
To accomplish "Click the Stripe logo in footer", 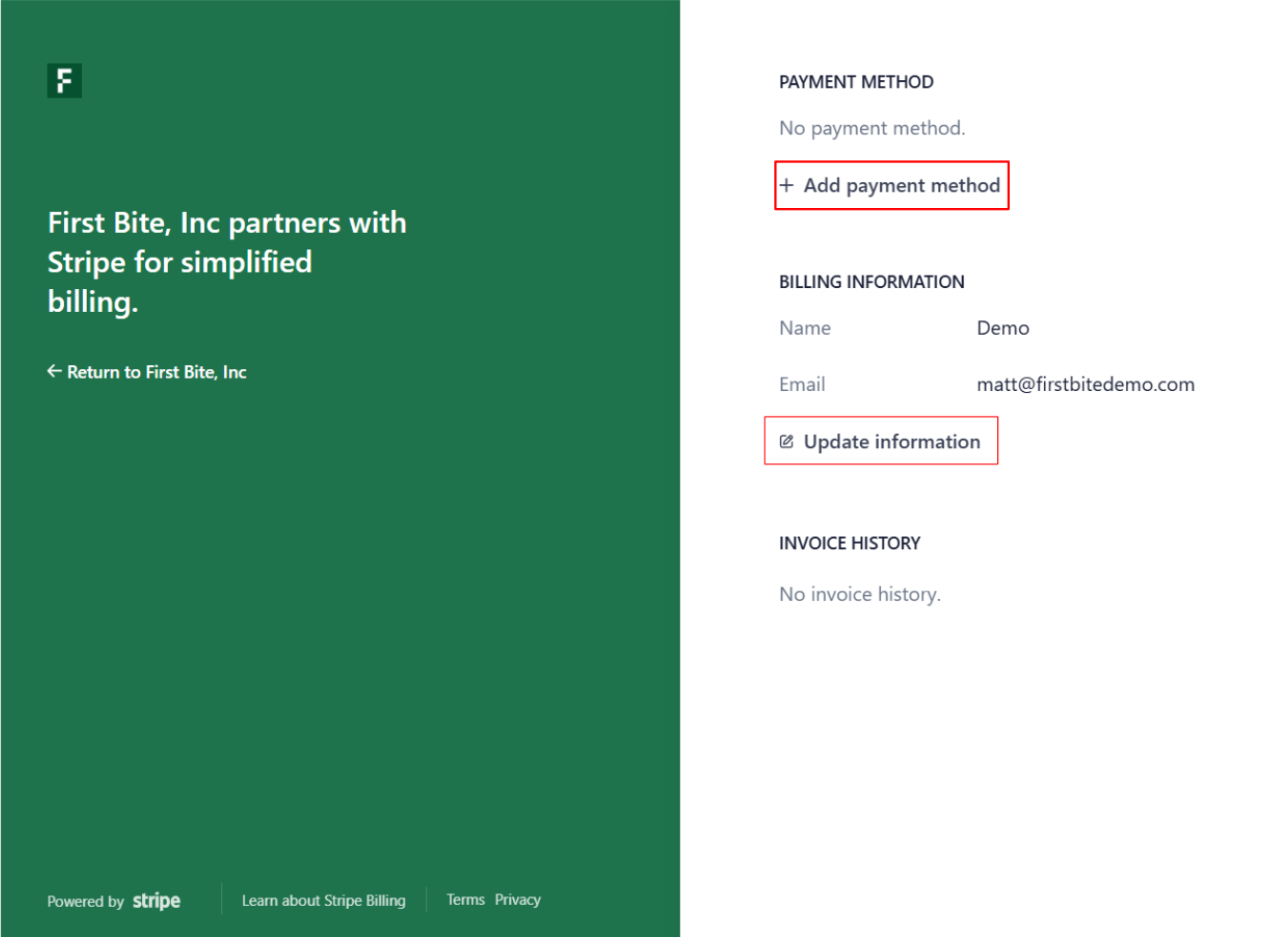I will point(156,901).
